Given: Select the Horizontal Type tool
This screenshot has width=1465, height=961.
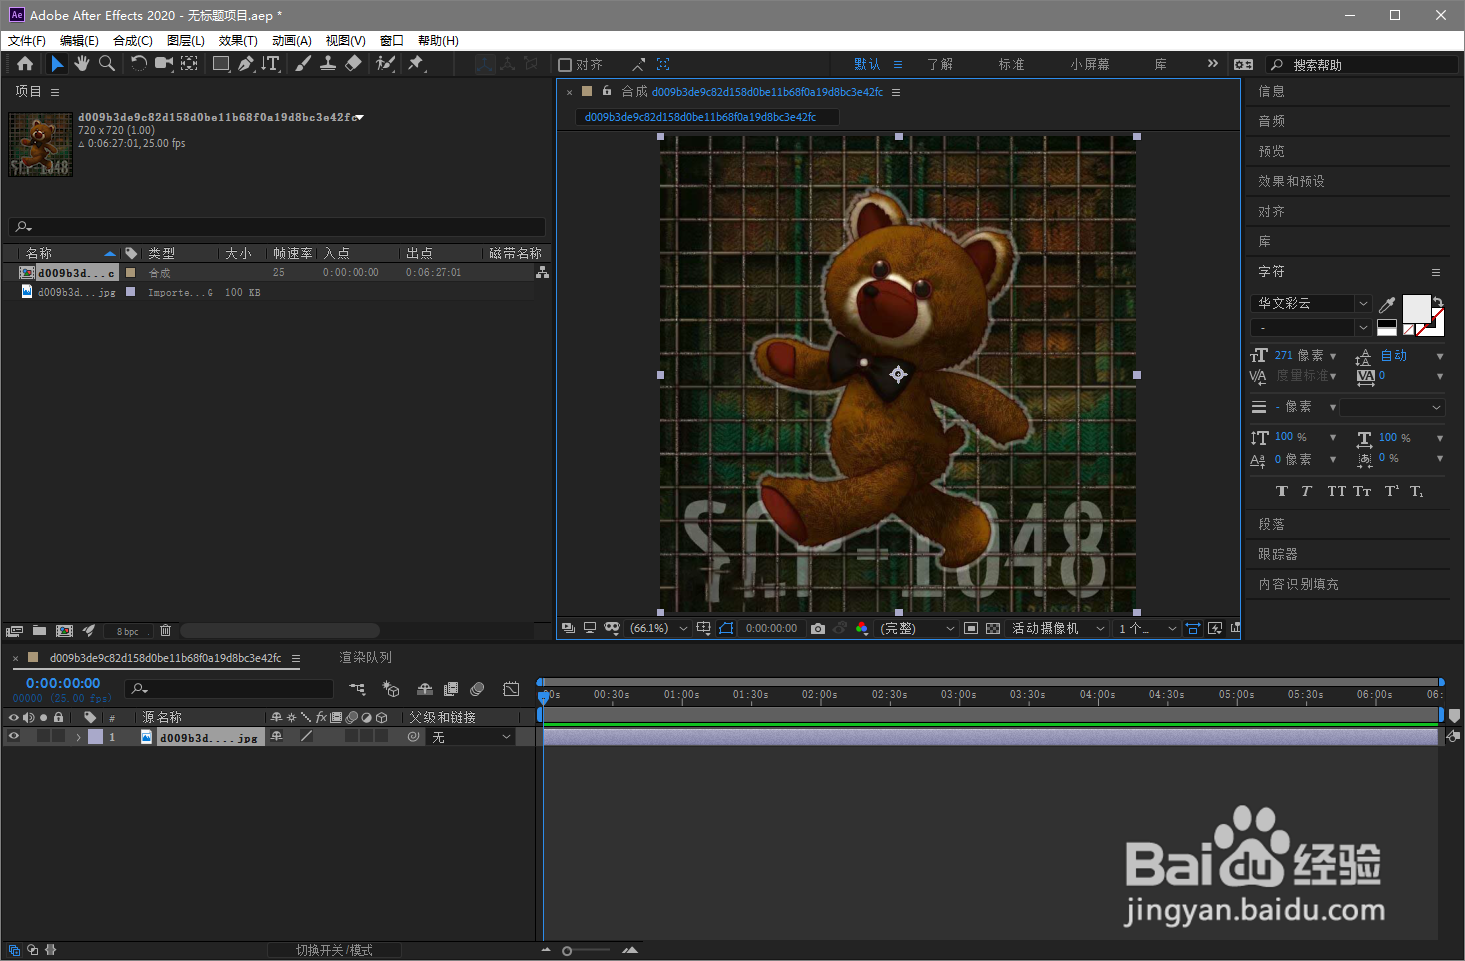Looking at the screenshot, I should [271, 64].
